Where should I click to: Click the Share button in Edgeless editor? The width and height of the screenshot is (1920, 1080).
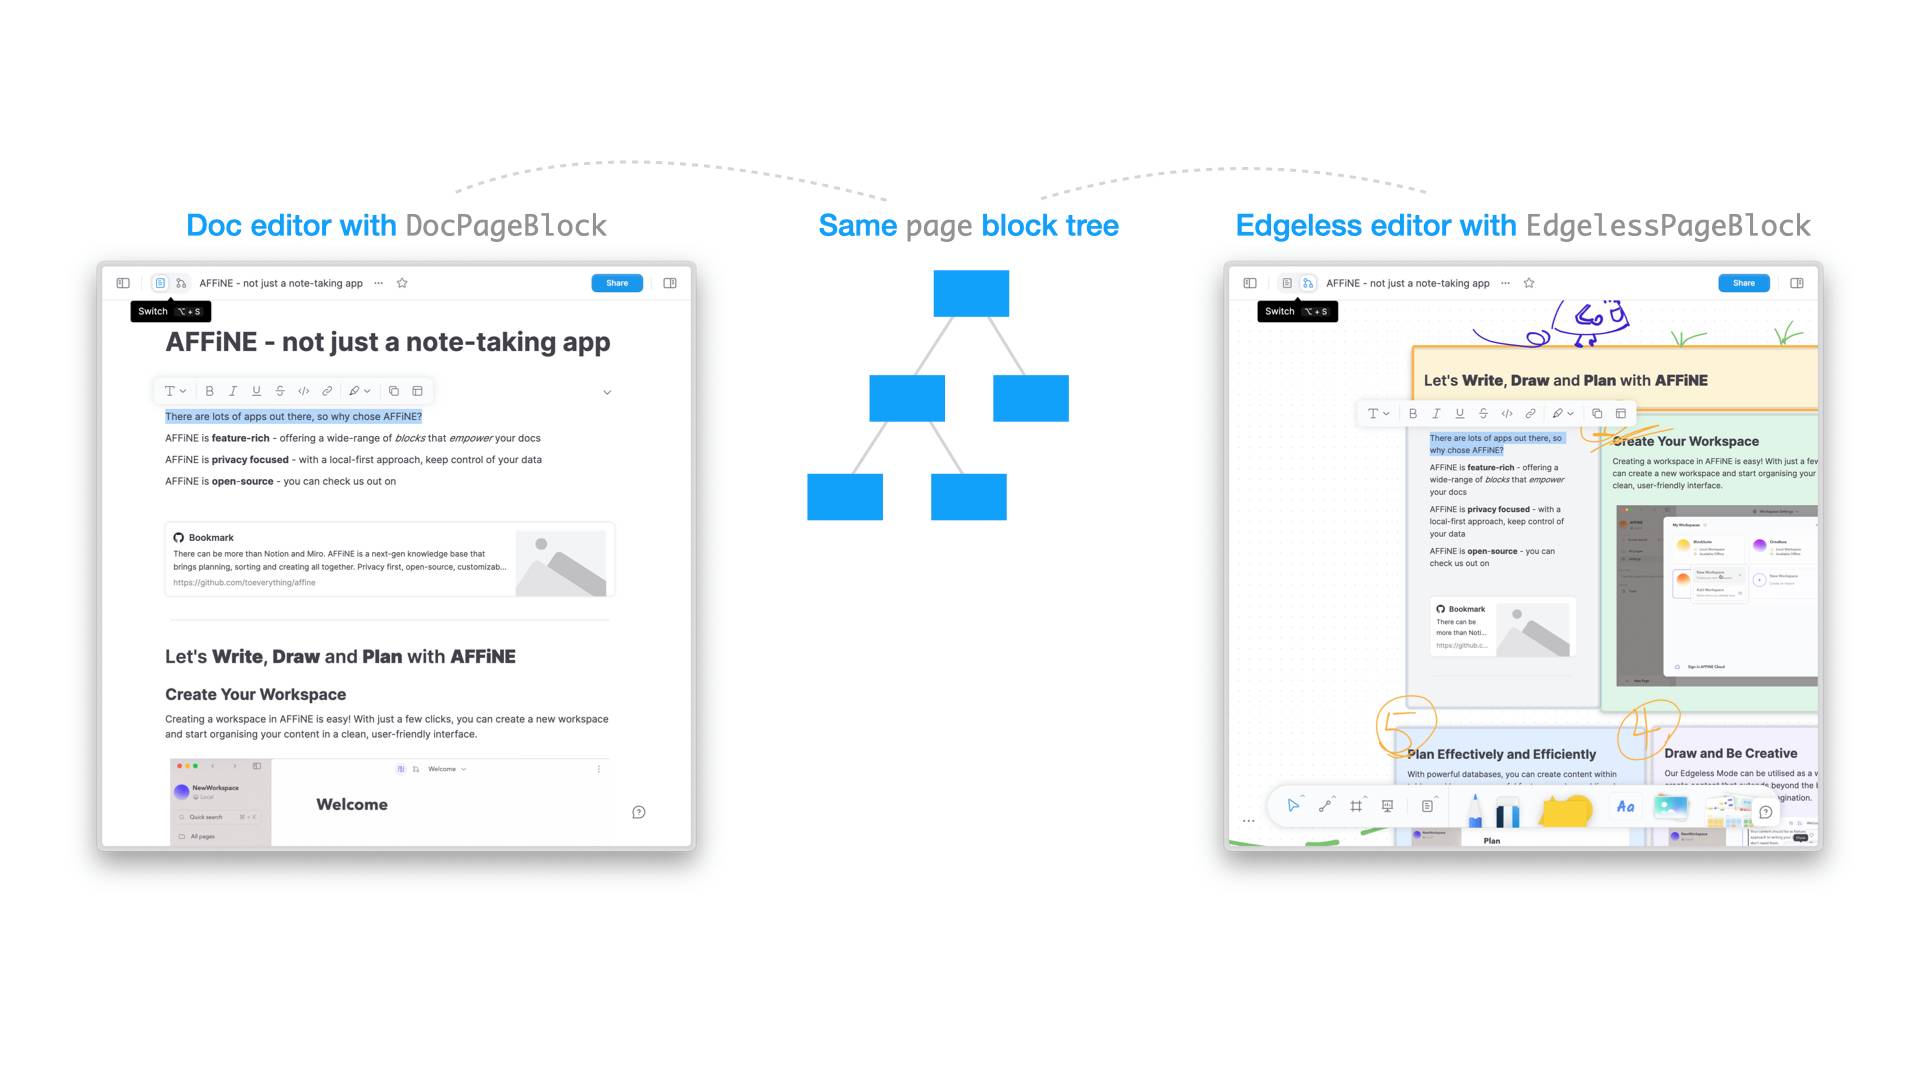pyautogui.click(x=1741, y=282)
